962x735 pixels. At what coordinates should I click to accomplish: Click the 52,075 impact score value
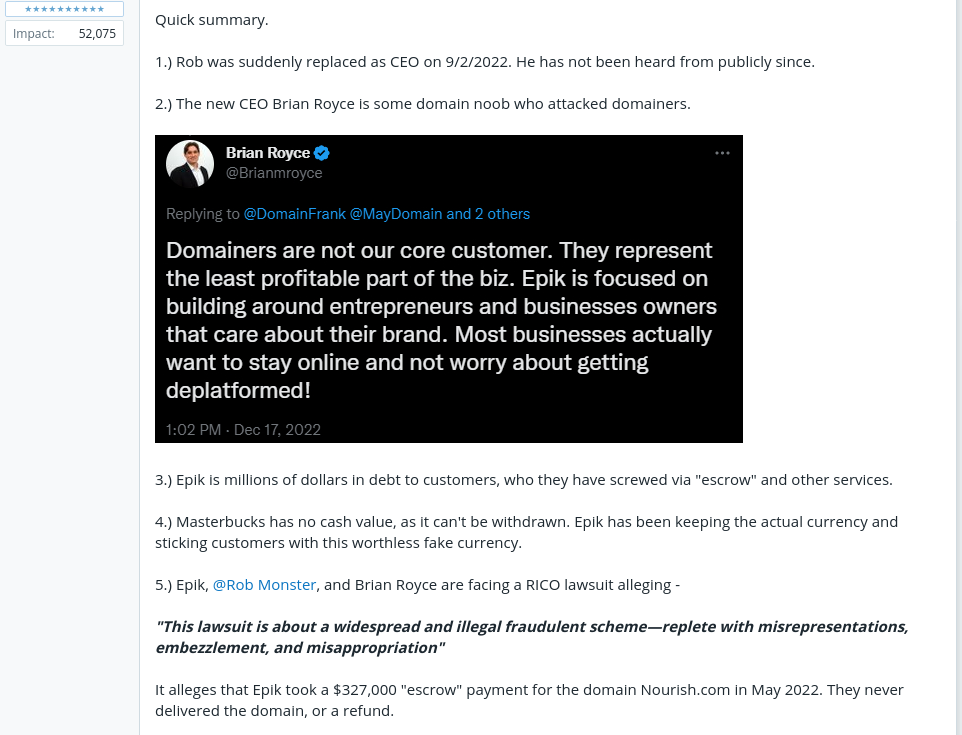click(97, 33)
